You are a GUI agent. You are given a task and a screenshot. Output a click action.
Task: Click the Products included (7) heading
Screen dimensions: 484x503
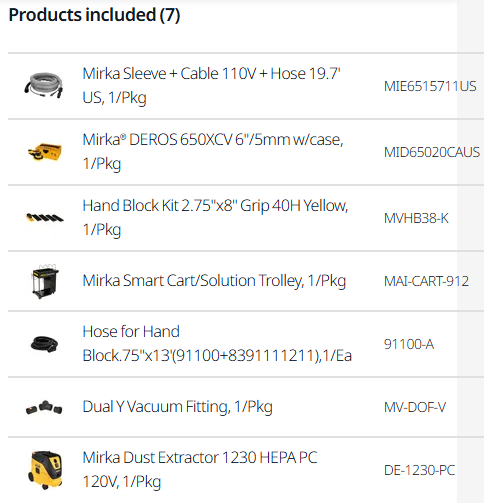pos(94,15)
